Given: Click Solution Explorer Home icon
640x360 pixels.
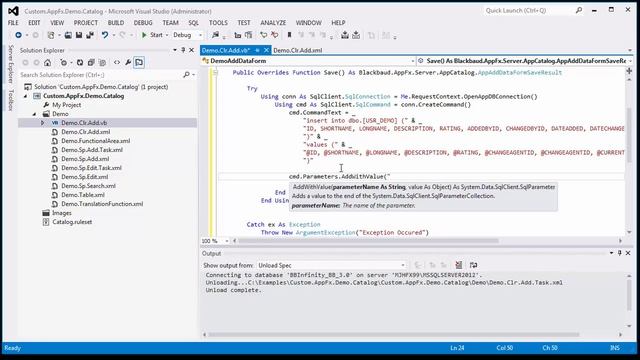Looking at the screenshot, I should click(48, 62).
